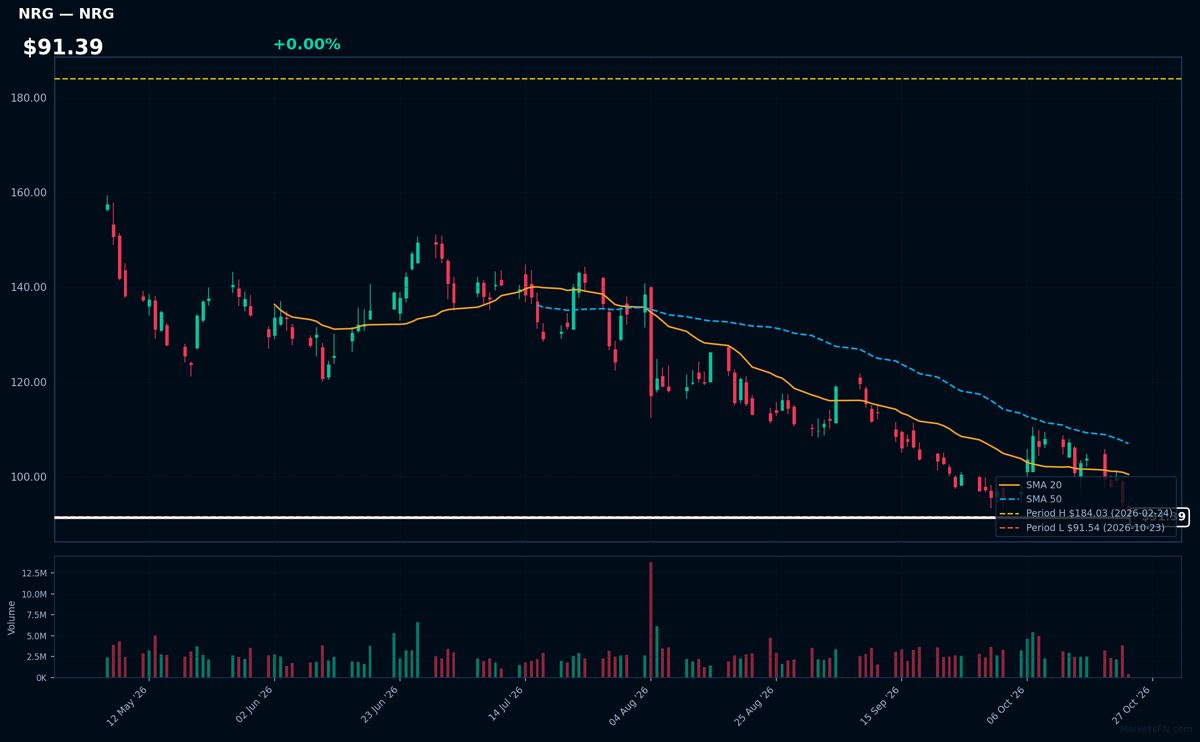Click the +0.00% change indicator

click(306, 44)
